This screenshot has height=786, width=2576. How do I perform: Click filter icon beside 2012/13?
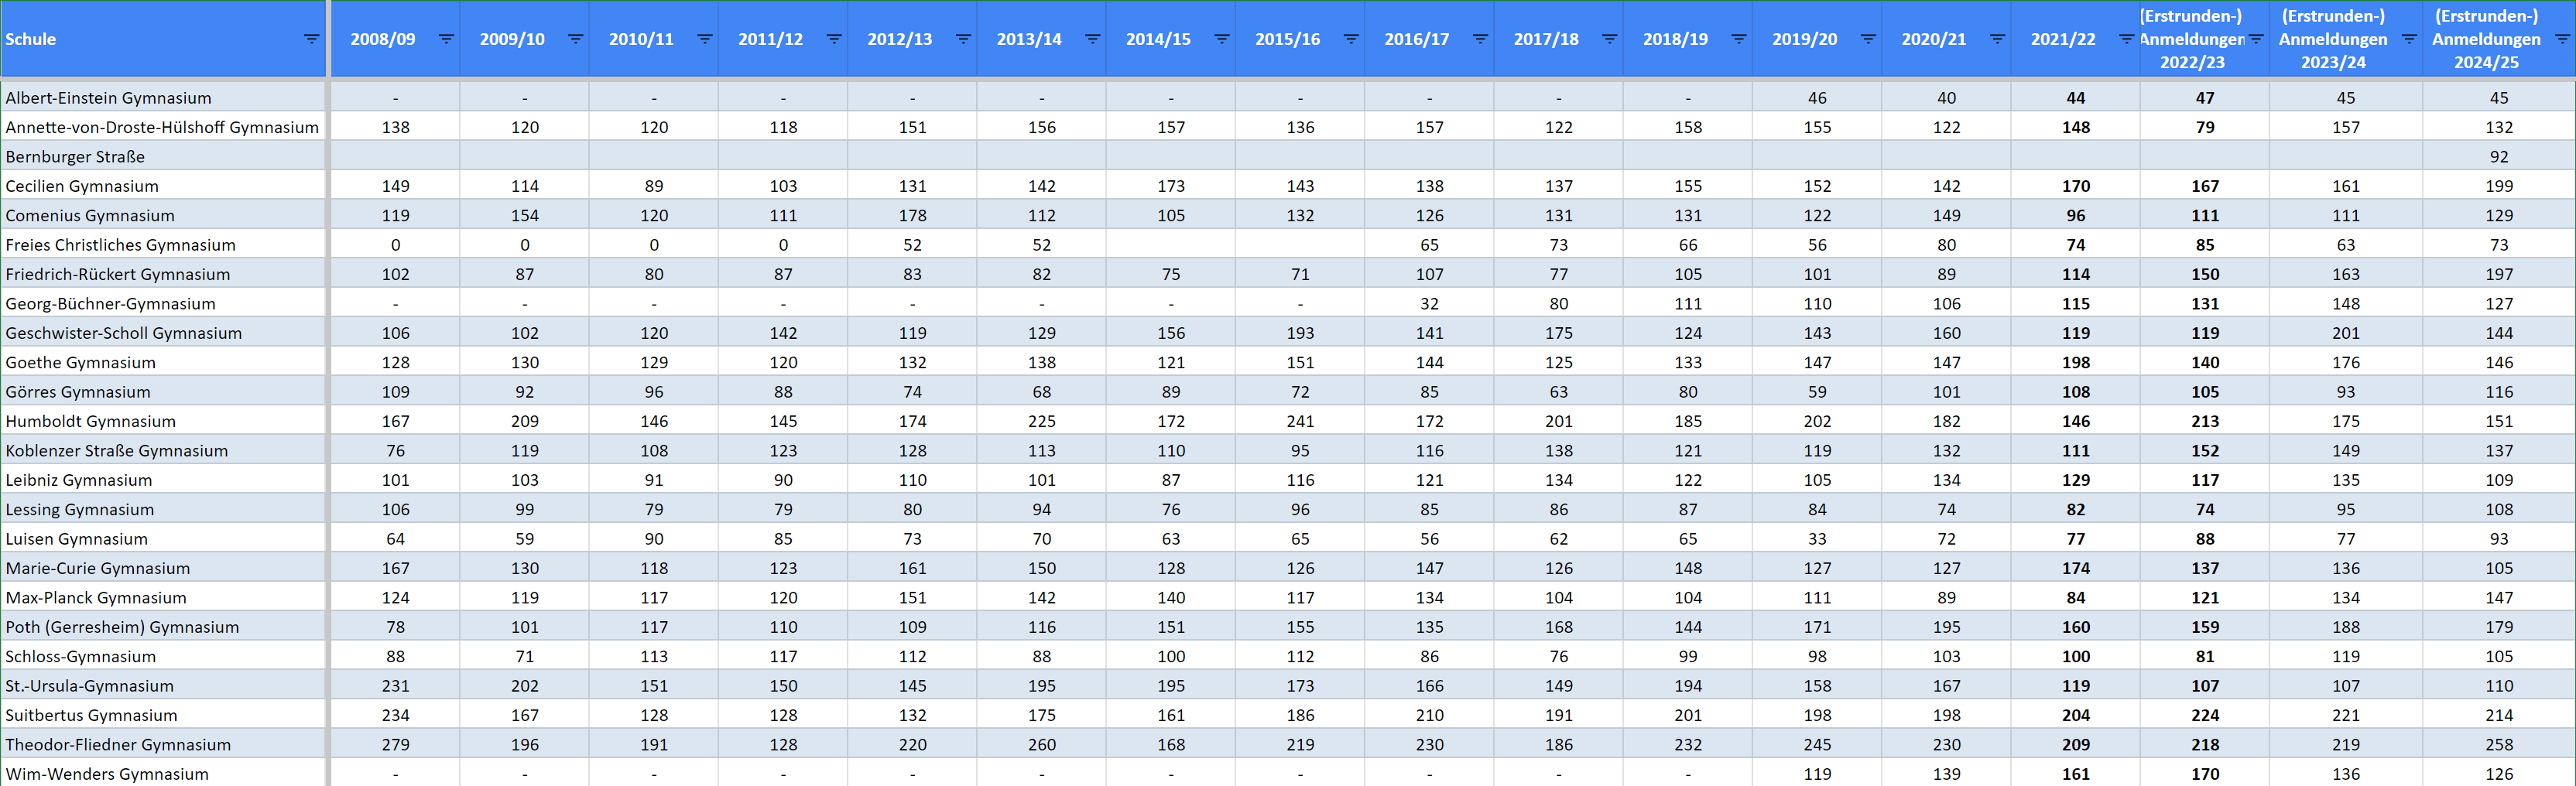point(963,39)
